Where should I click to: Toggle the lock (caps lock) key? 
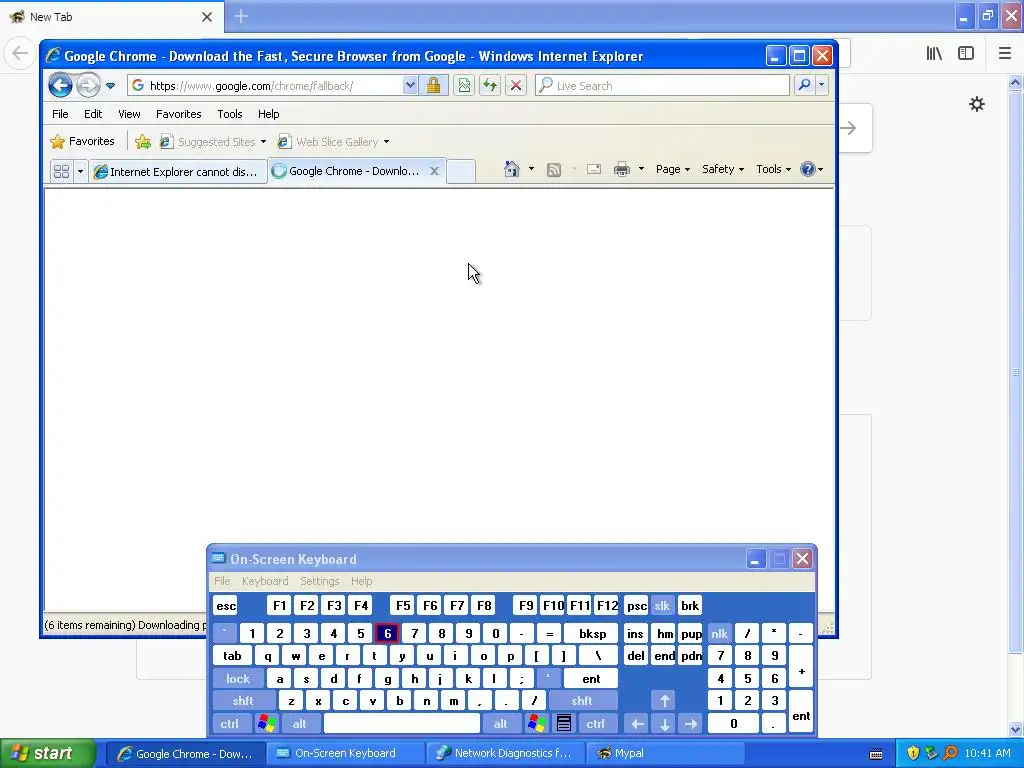(238, 679)
